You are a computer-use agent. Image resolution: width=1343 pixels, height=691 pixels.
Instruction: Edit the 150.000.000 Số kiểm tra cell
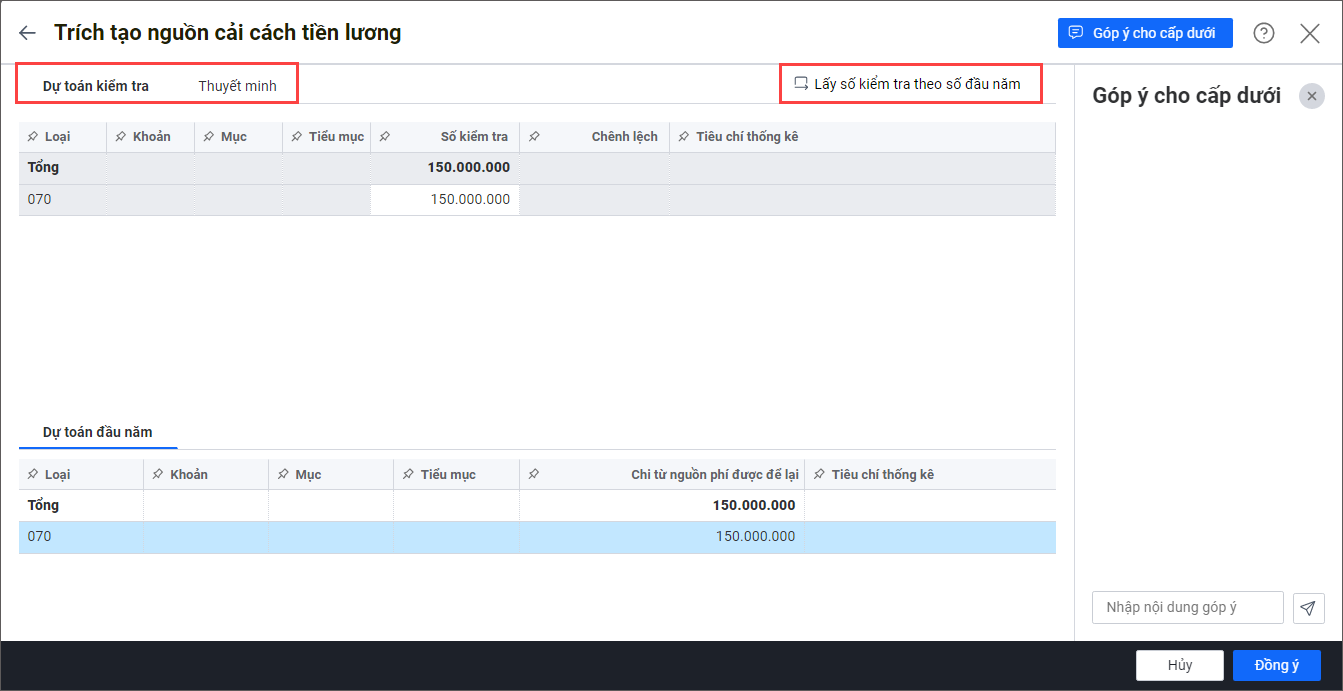[445, 199]
